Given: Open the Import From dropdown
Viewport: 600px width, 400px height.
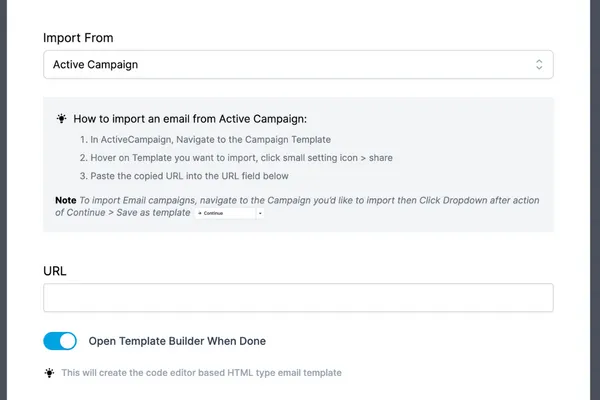Looking at the screenshot, I should pos(298,64).
